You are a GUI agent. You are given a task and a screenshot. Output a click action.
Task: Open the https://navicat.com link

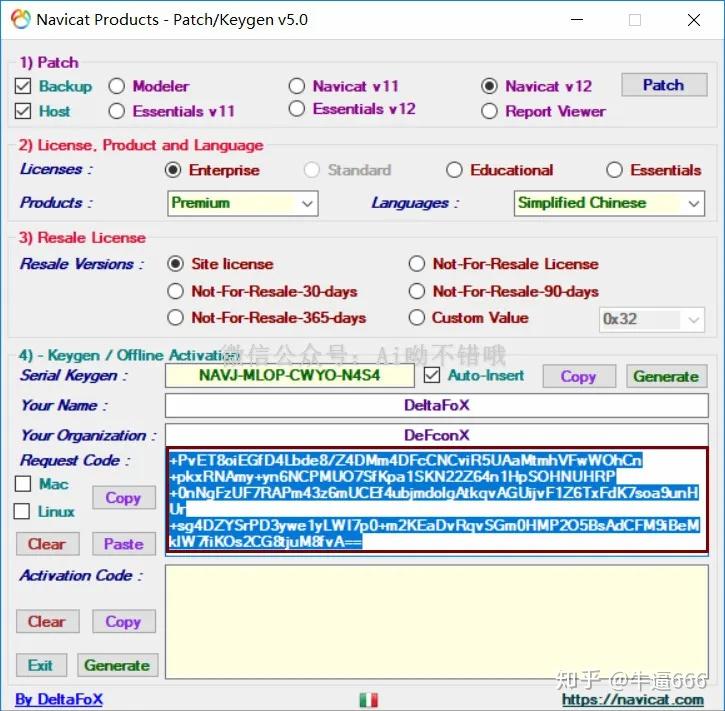pyautogui.click(x=633, y=700)
